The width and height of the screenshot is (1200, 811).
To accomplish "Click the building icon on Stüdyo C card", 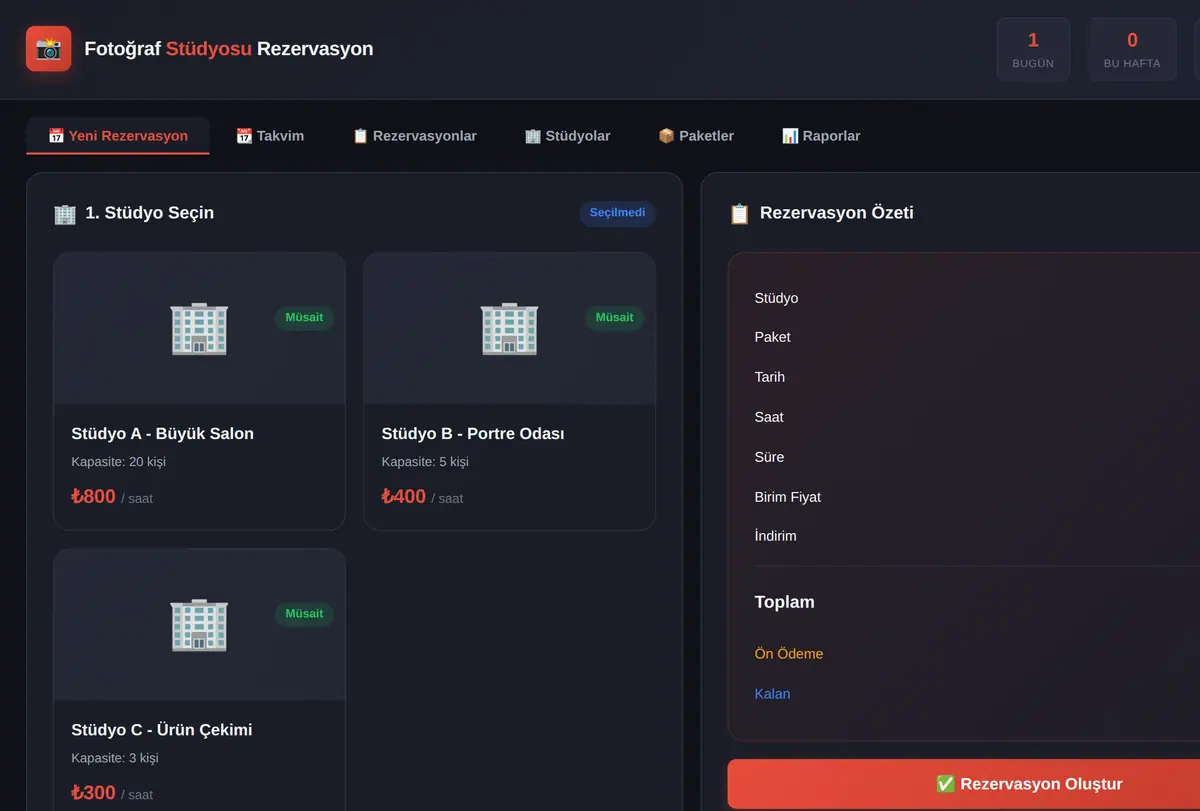I will click(x=199, y=625).
